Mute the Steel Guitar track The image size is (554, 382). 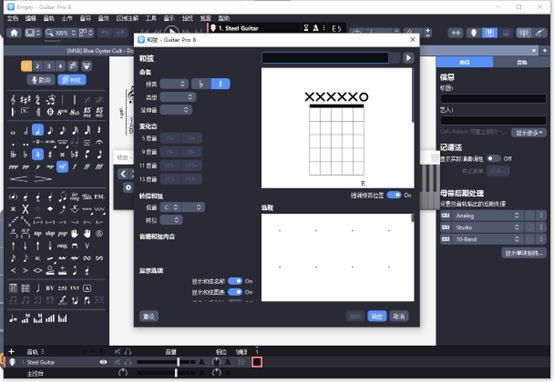(118, 362)
